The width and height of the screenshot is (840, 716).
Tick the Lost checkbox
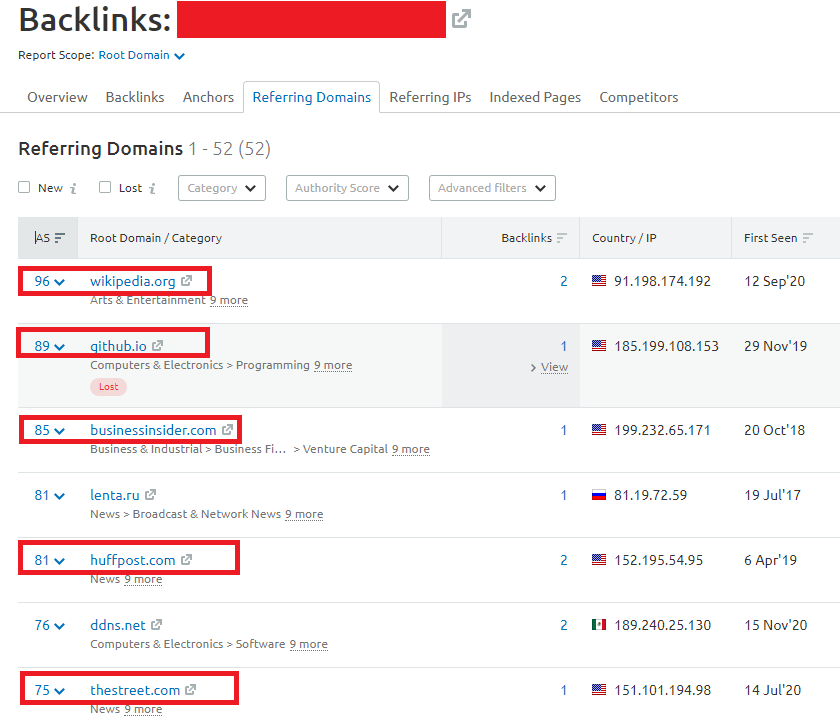pyautogui.click(x=105, y=187)
